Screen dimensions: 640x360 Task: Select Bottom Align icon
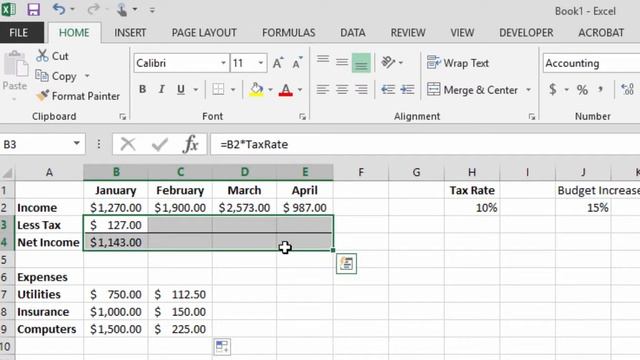click(x=361, y=62)
